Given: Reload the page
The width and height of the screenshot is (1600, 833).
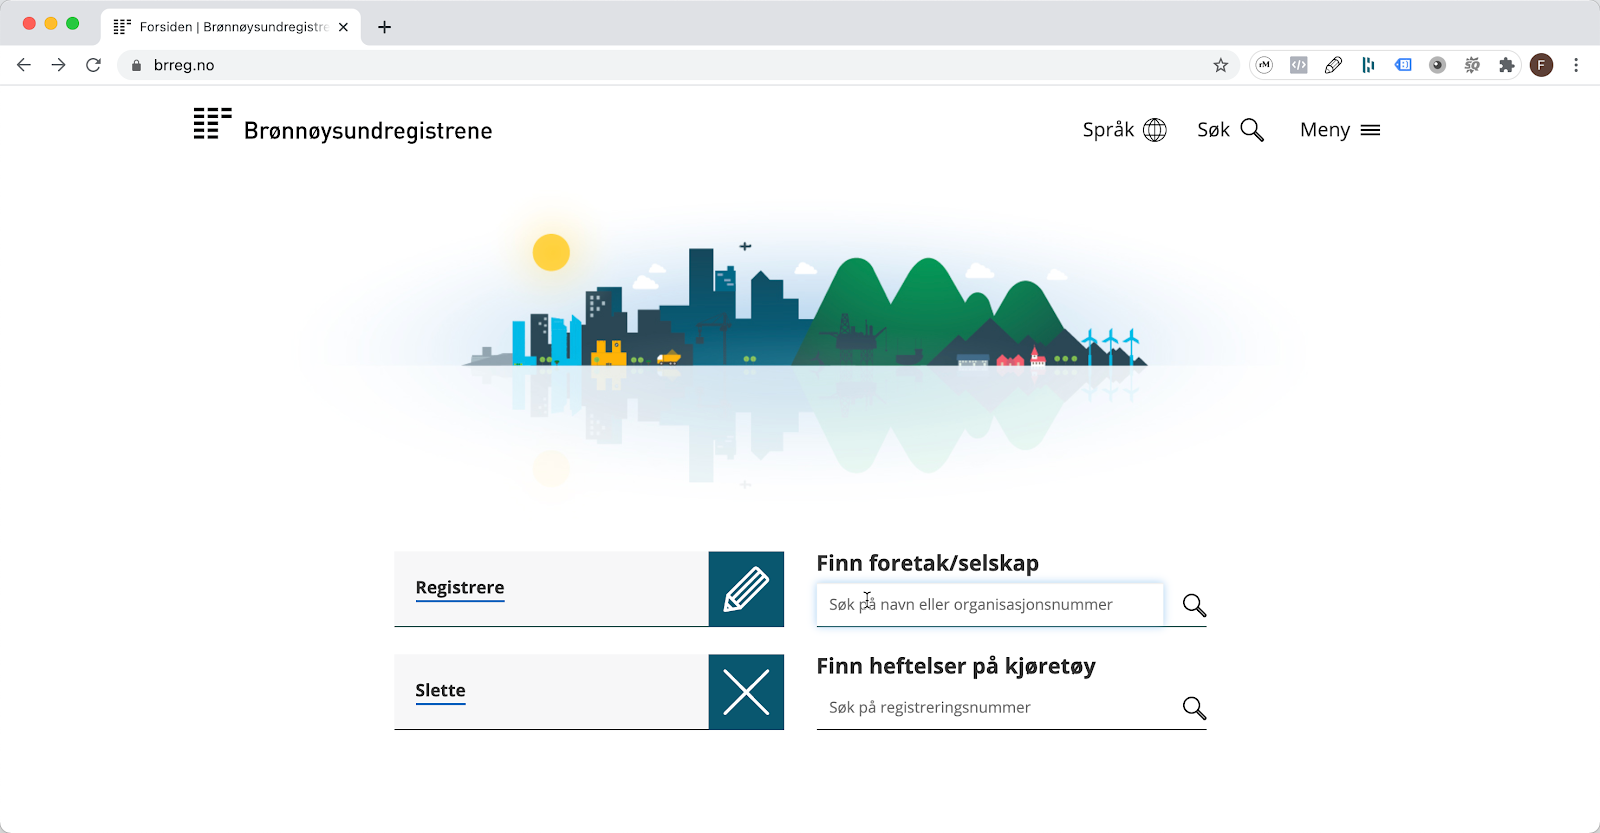Looking at the screenshot, I should click(93, 65).
